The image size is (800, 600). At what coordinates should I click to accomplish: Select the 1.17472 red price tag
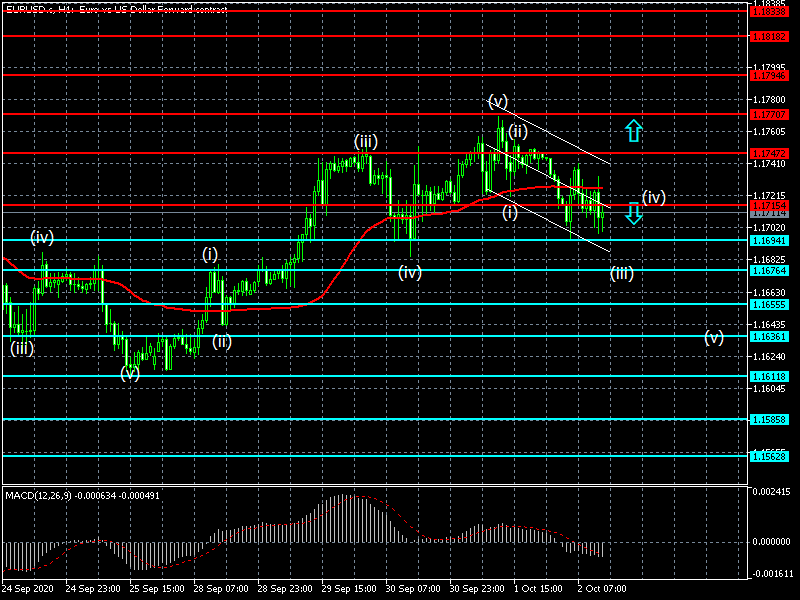(x=769, y=153)
